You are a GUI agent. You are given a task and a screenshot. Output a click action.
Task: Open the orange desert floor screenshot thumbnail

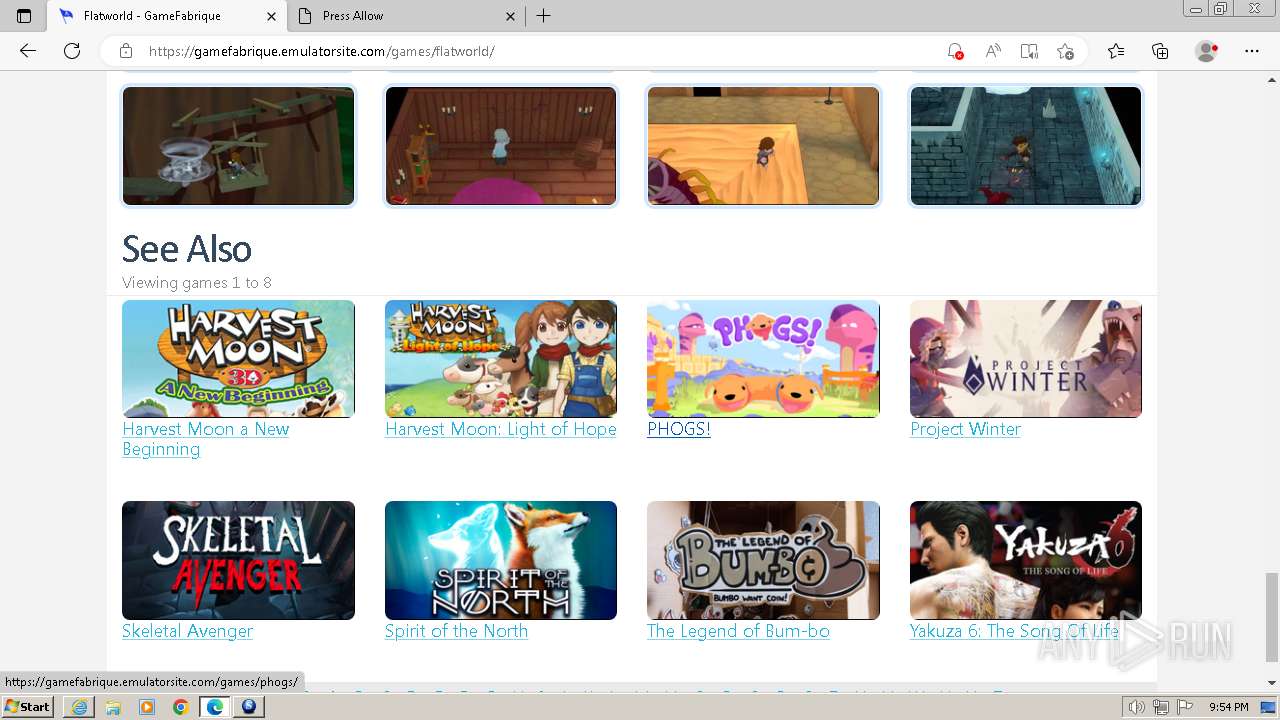(763, 146)
